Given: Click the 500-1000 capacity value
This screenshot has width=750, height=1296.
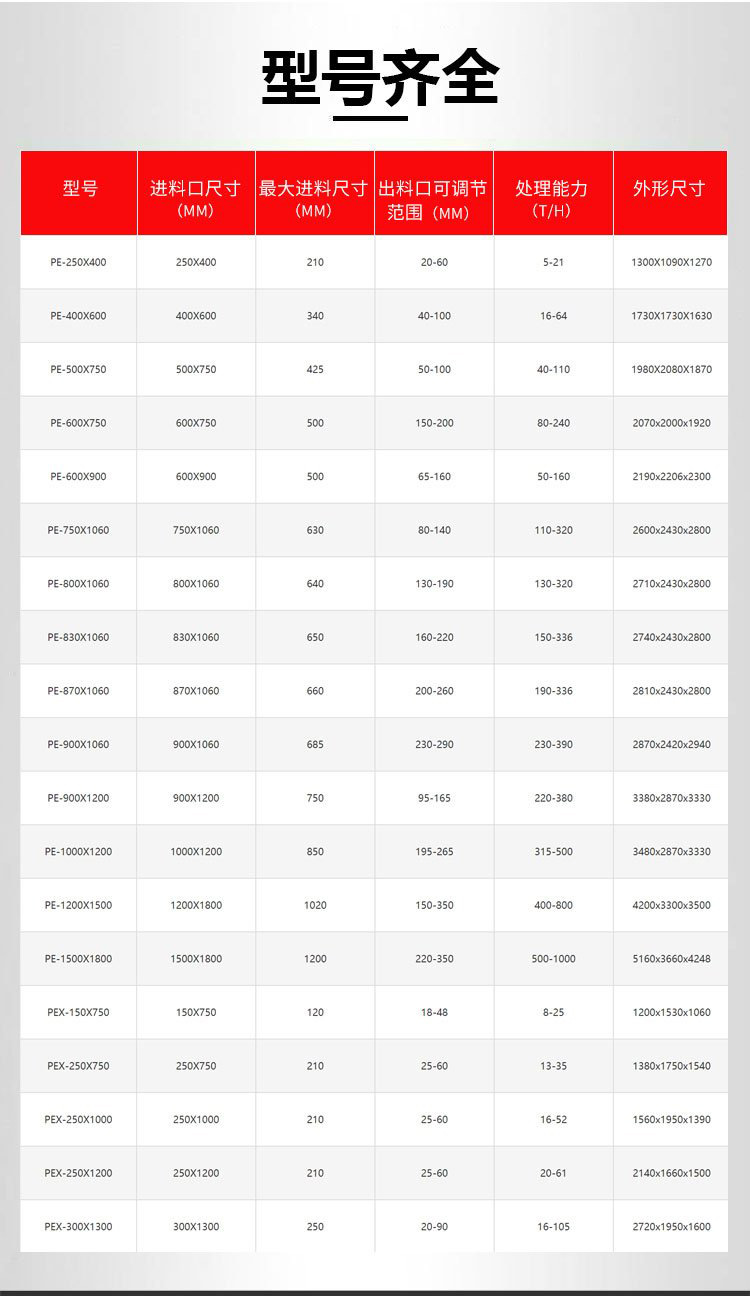Looking at the screenshot, I should tap(553, 958).
